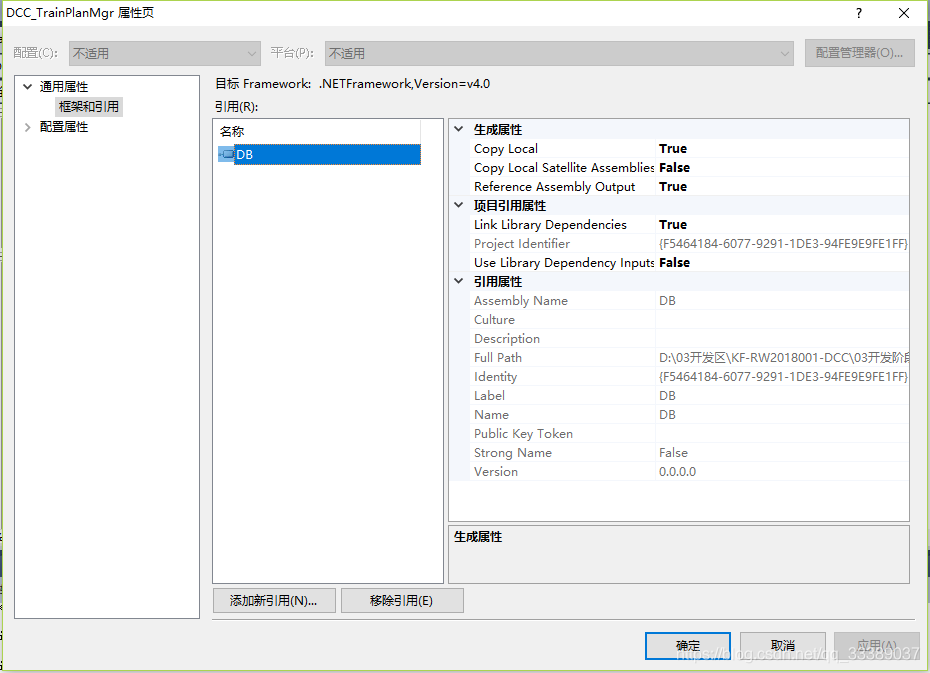
Task: Select 框架和引用 tree item
Action: tap(89, 107)
